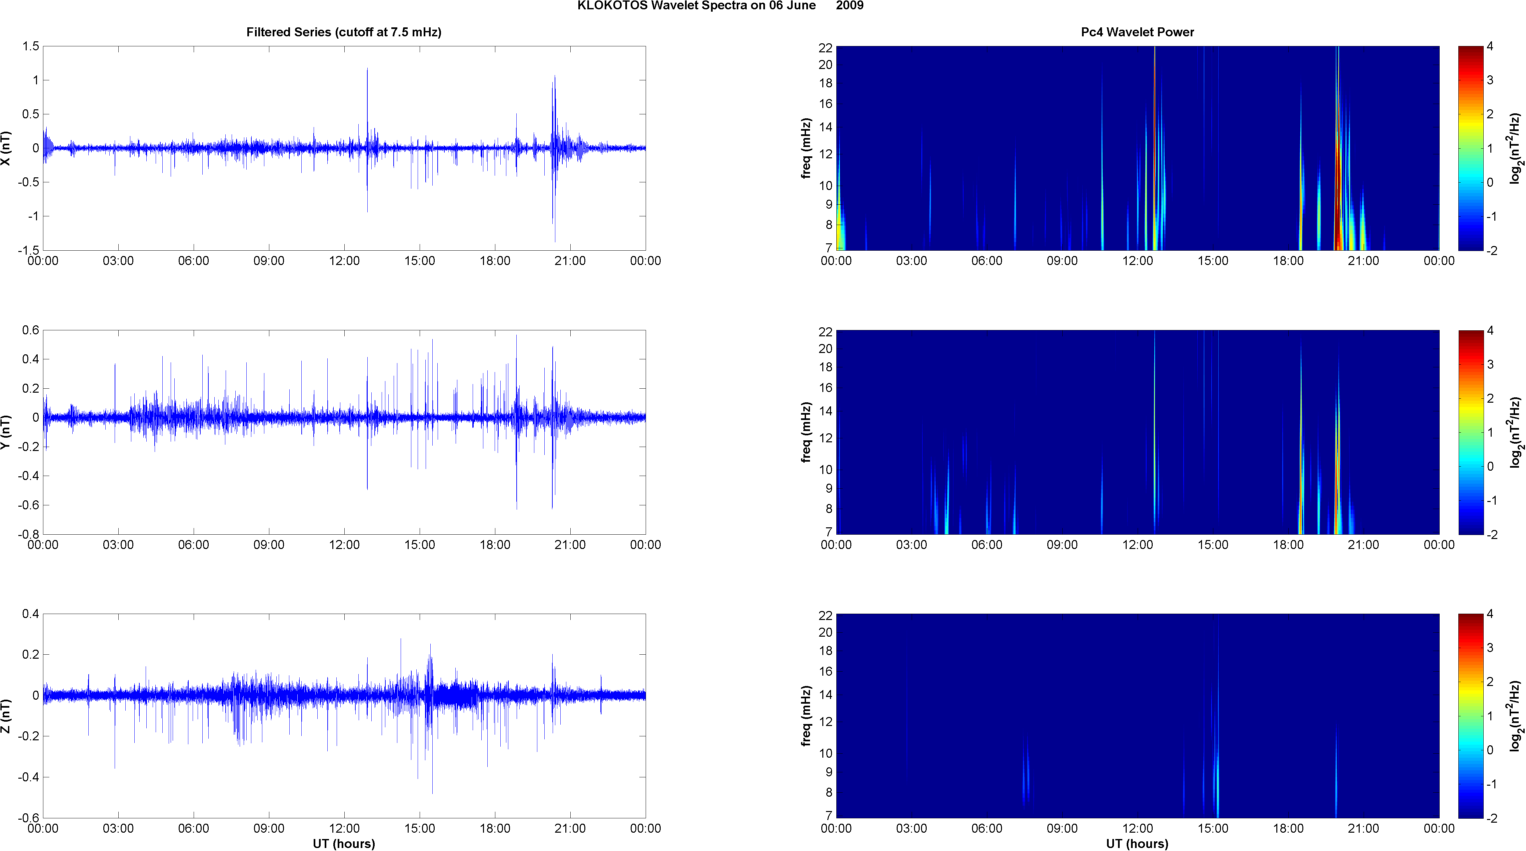Click "freq (mHz)" label of the Z-component spectrogram
This screenshot has height=851, width=1526.
pos(806,716)
